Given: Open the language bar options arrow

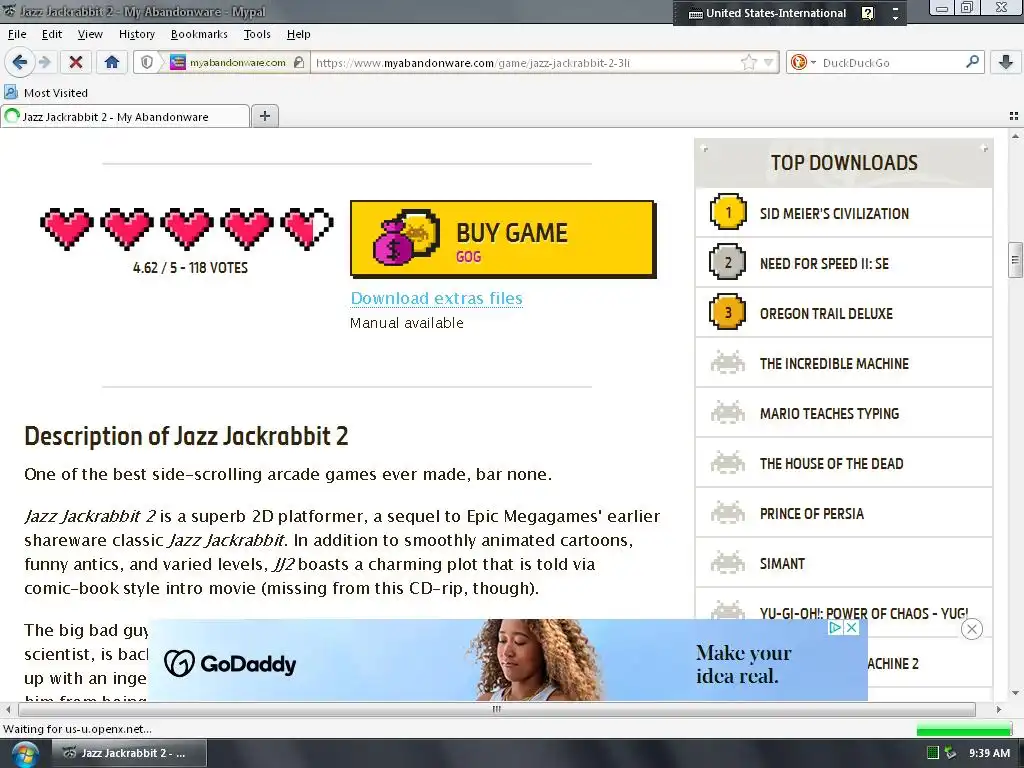Looking at the screenshot, I should point(895,13).
